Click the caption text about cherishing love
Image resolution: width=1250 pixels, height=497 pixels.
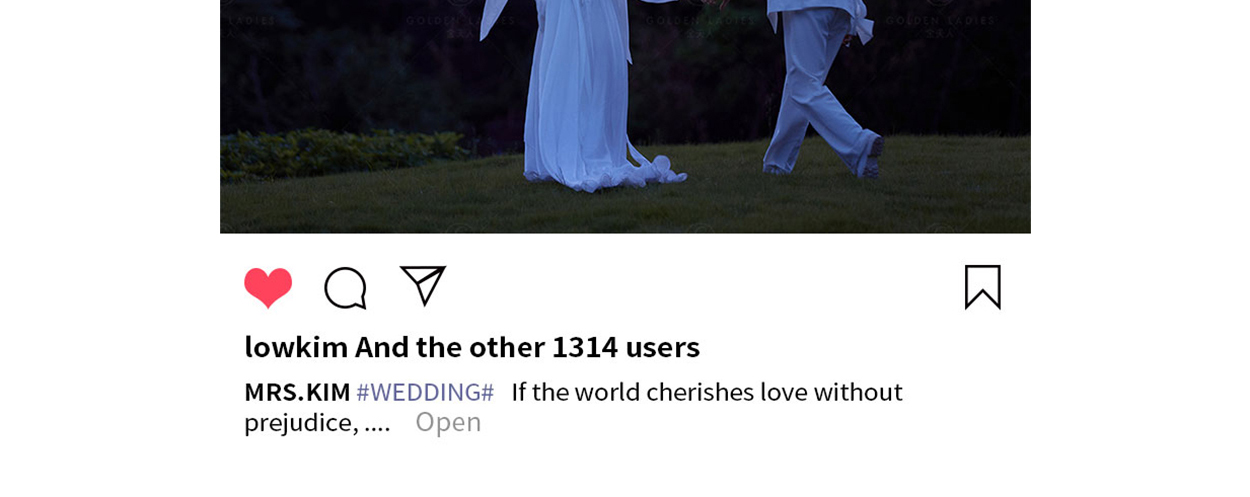pos(707,391)
